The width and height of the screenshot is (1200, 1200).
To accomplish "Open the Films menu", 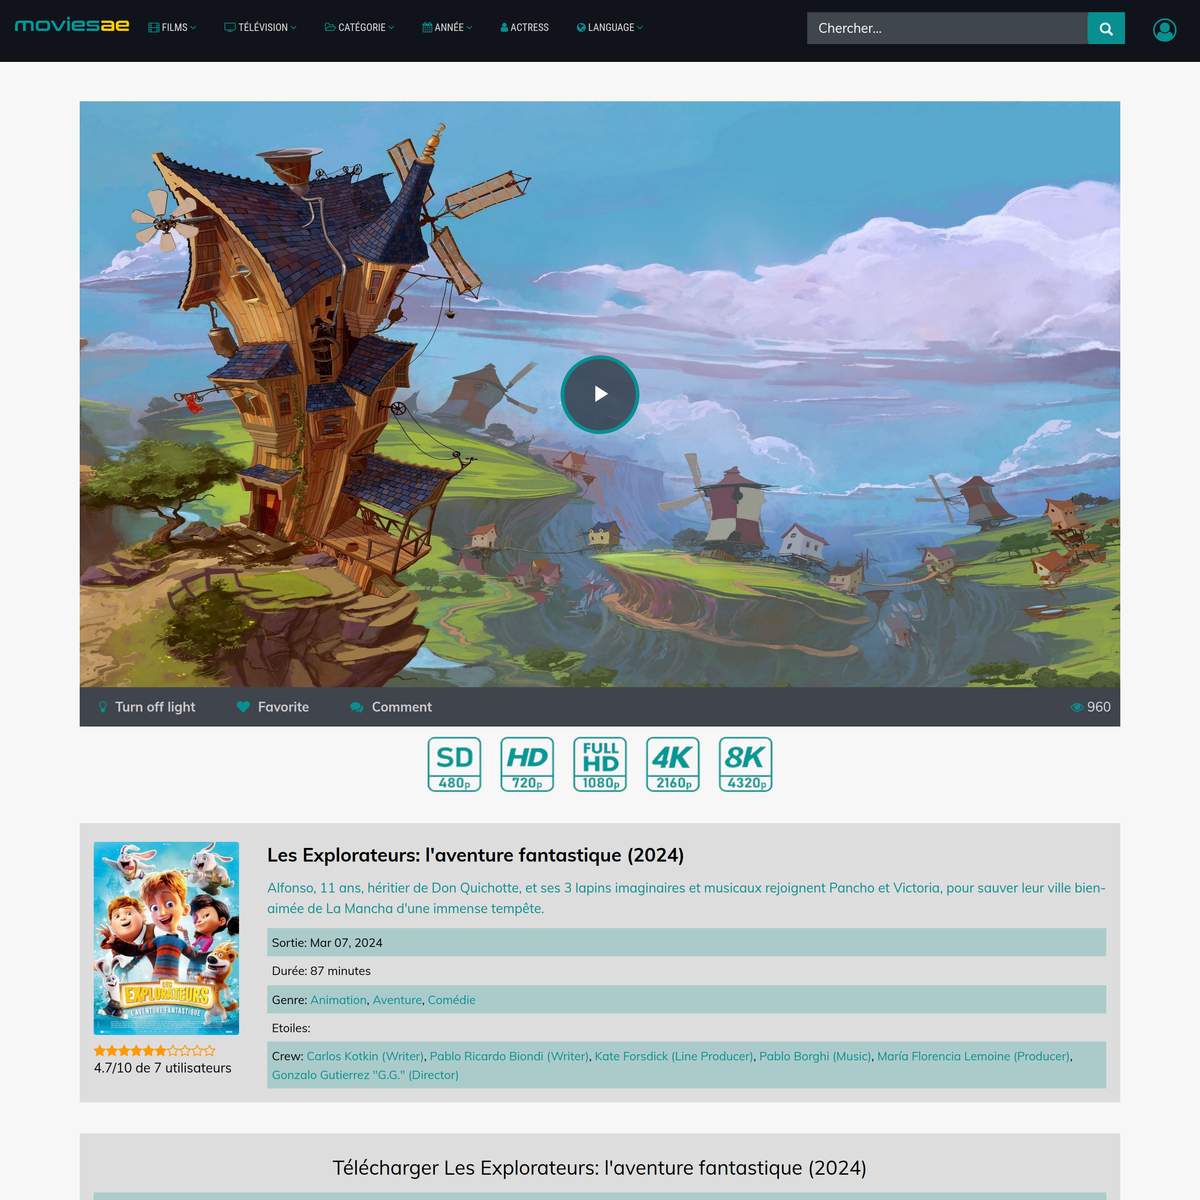I will coord(172,28).
